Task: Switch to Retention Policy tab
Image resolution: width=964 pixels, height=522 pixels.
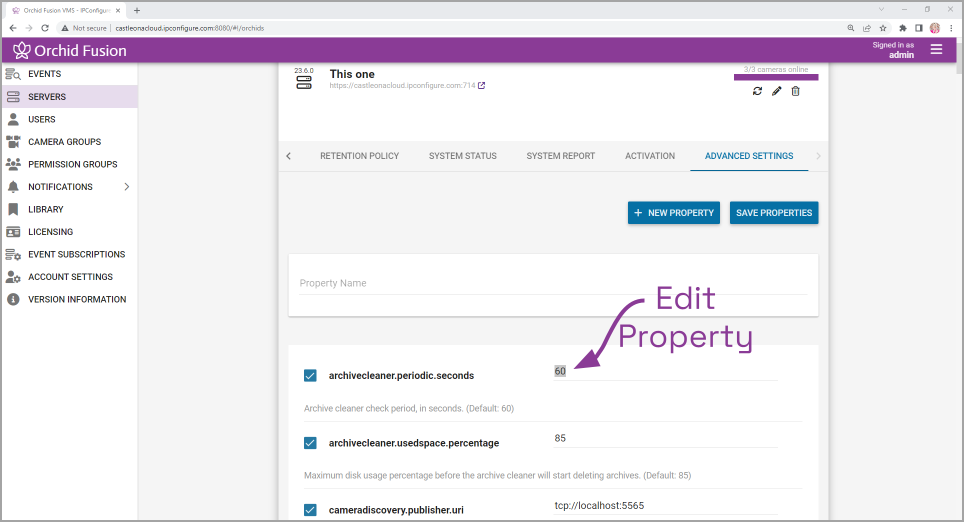Action: (360, 156)
